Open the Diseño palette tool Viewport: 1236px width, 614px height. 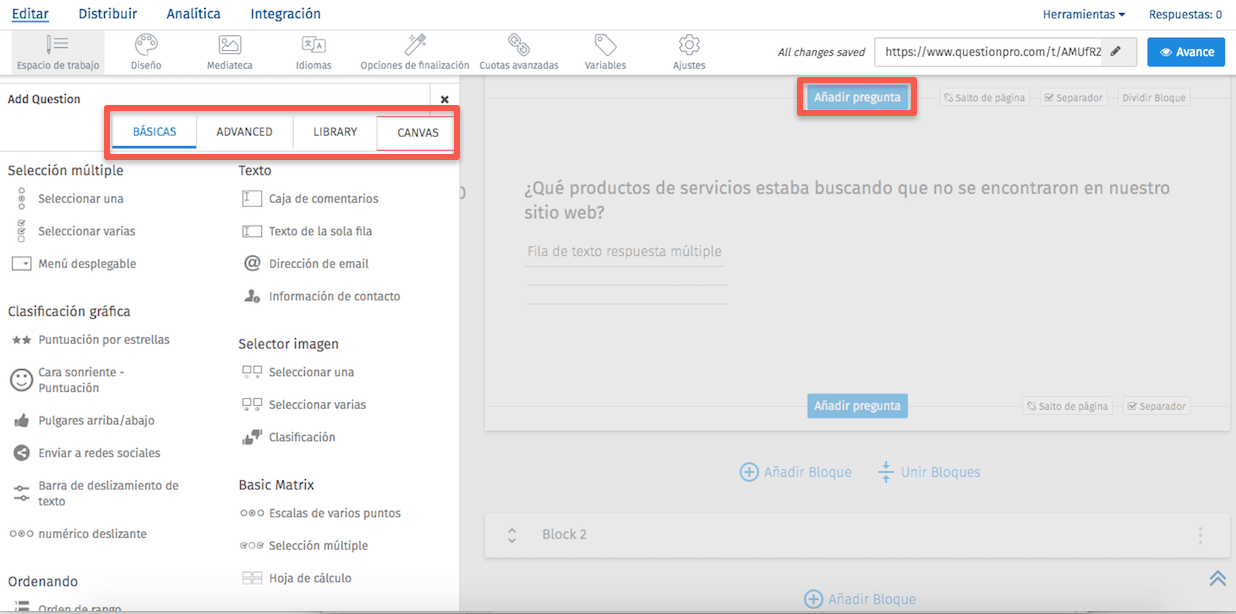pyautogui.click(x=146, y=52)
